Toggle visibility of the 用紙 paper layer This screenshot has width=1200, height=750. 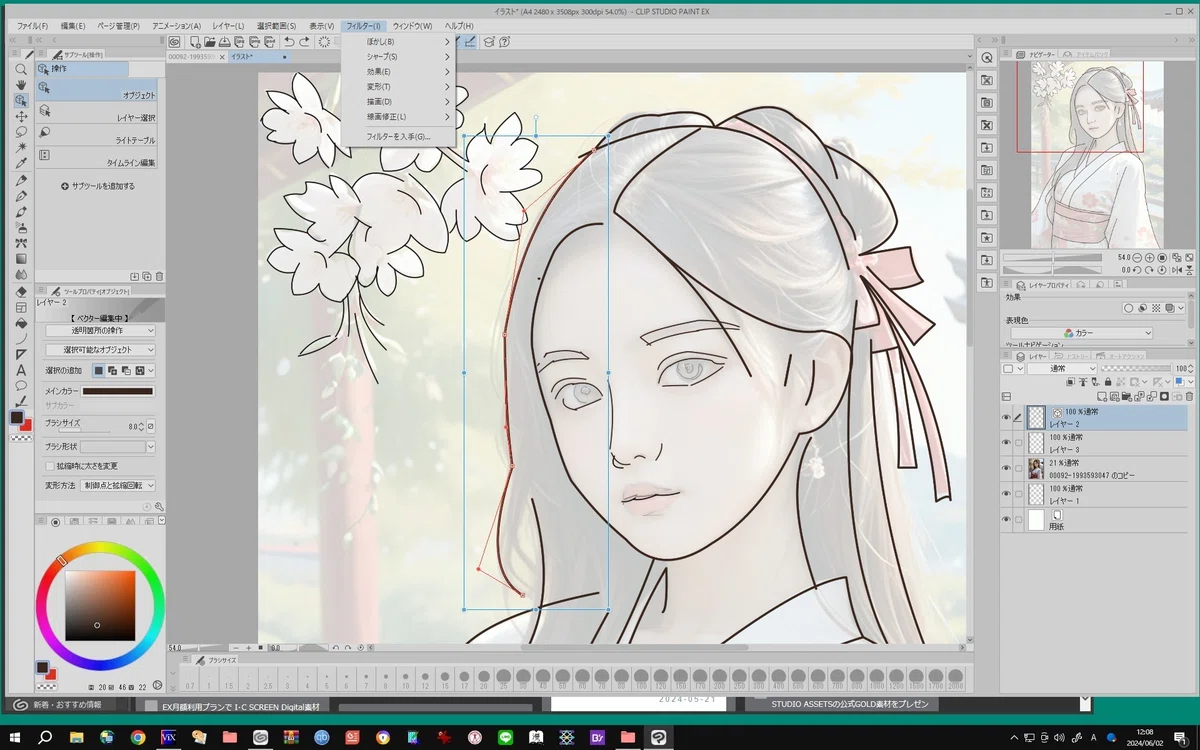click(x=1006, y=520)
